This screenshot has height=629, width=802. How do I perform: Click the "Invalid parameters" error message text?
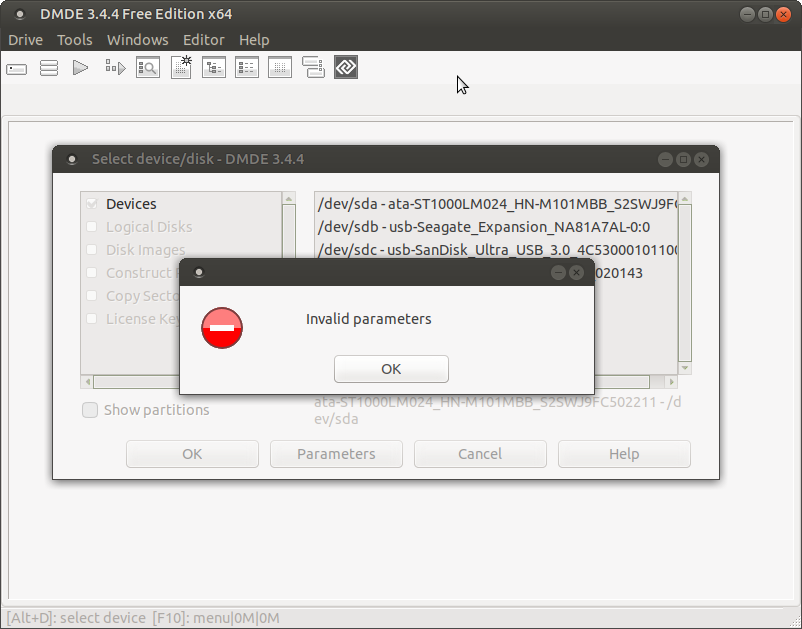369,319
